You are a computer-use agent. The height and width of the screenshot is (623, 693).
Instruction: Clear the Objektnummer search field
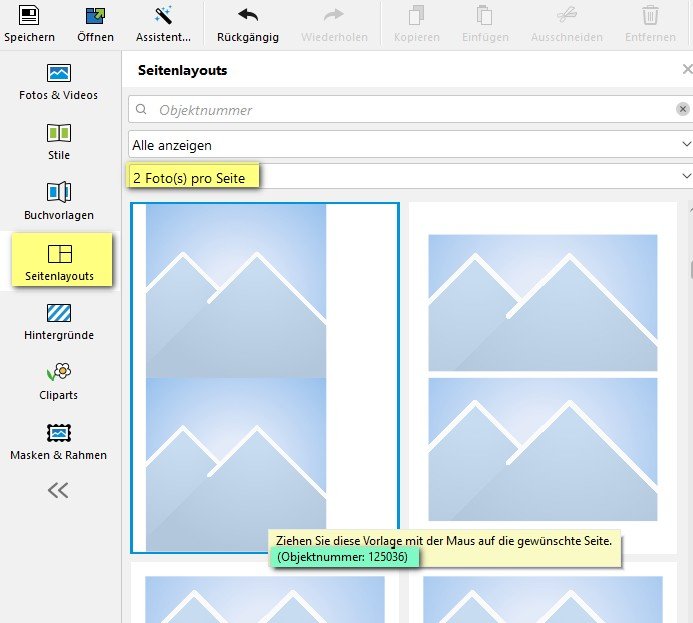tap(682, 110)
